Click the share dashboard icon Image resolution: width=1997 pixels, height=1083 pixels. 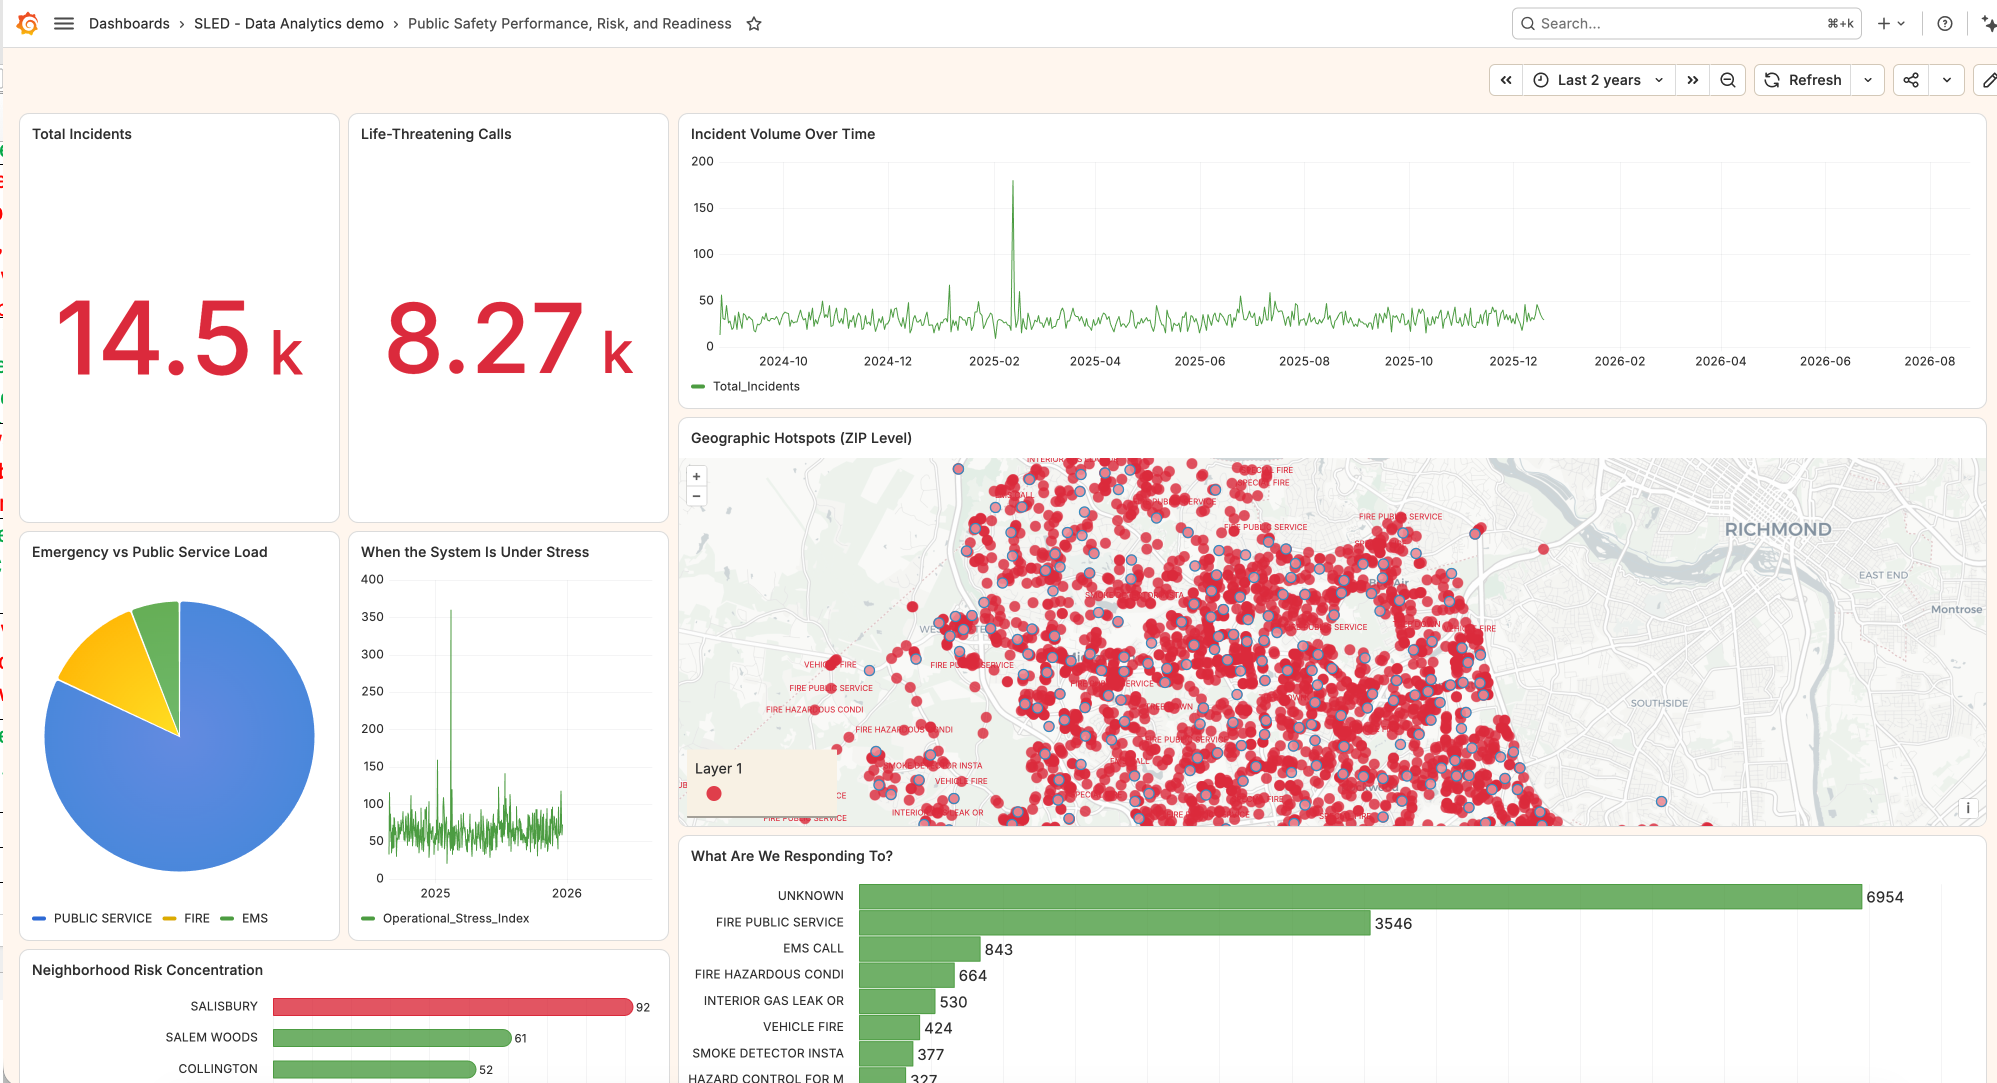pyautogui.click(x=1911, y=80)
